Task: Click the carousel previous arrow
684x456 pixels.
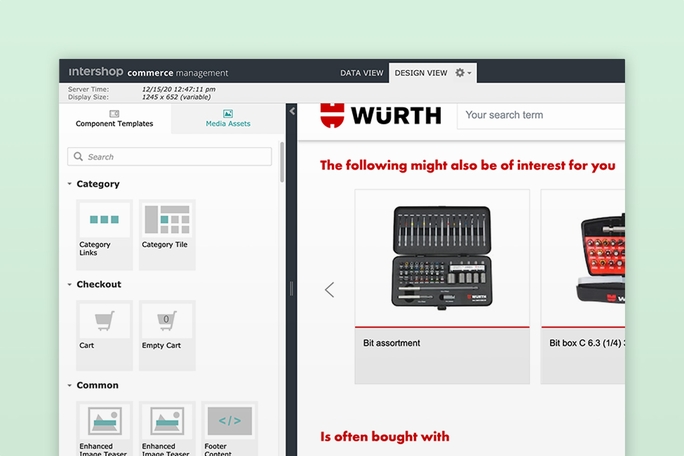Action: pos(329,290)
